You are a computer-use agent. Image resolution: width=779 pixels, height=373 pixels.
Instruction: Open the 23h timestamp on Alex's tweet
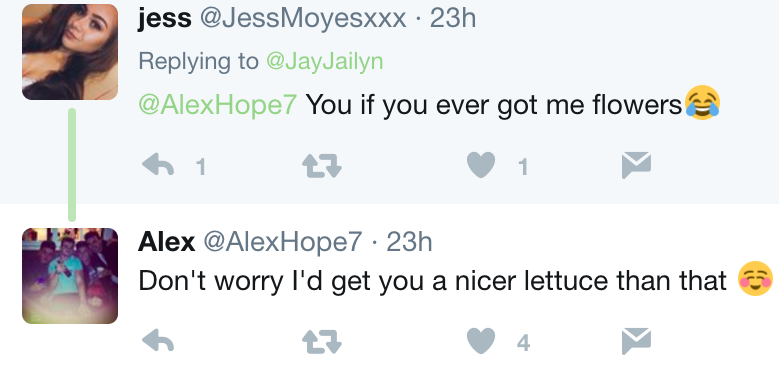[x=409, y=242]
